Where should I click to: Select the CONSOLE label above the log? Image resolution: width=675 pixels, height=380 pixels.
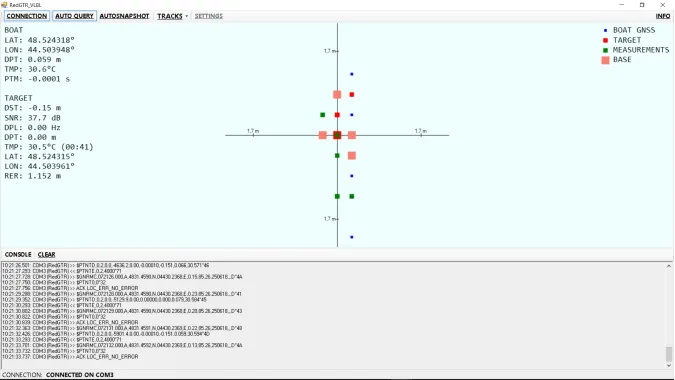point(18,254)
